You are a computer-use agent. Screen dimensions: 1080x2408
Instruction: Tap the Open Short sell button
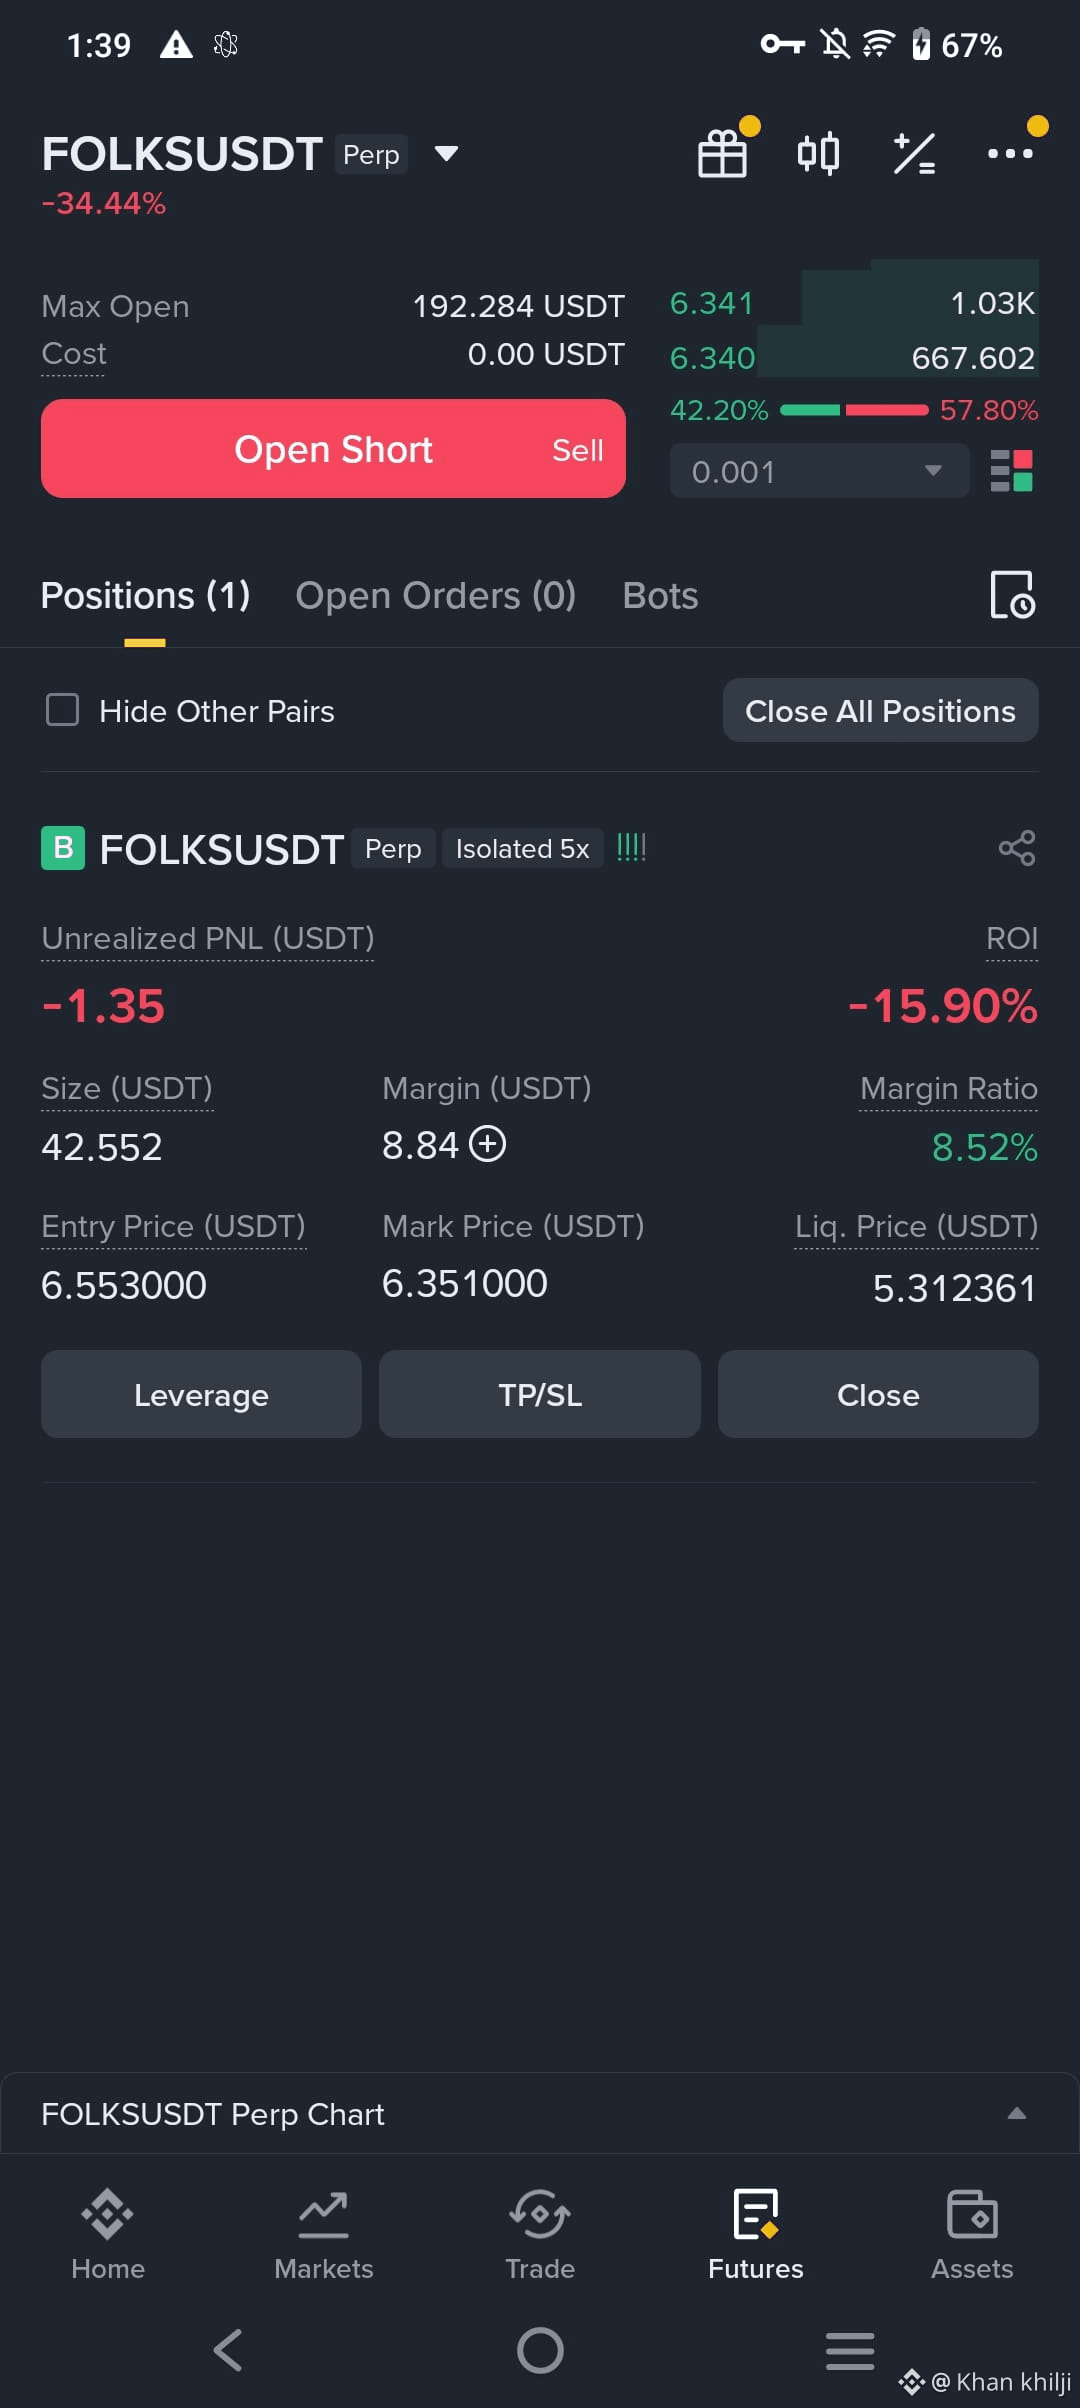333,449
